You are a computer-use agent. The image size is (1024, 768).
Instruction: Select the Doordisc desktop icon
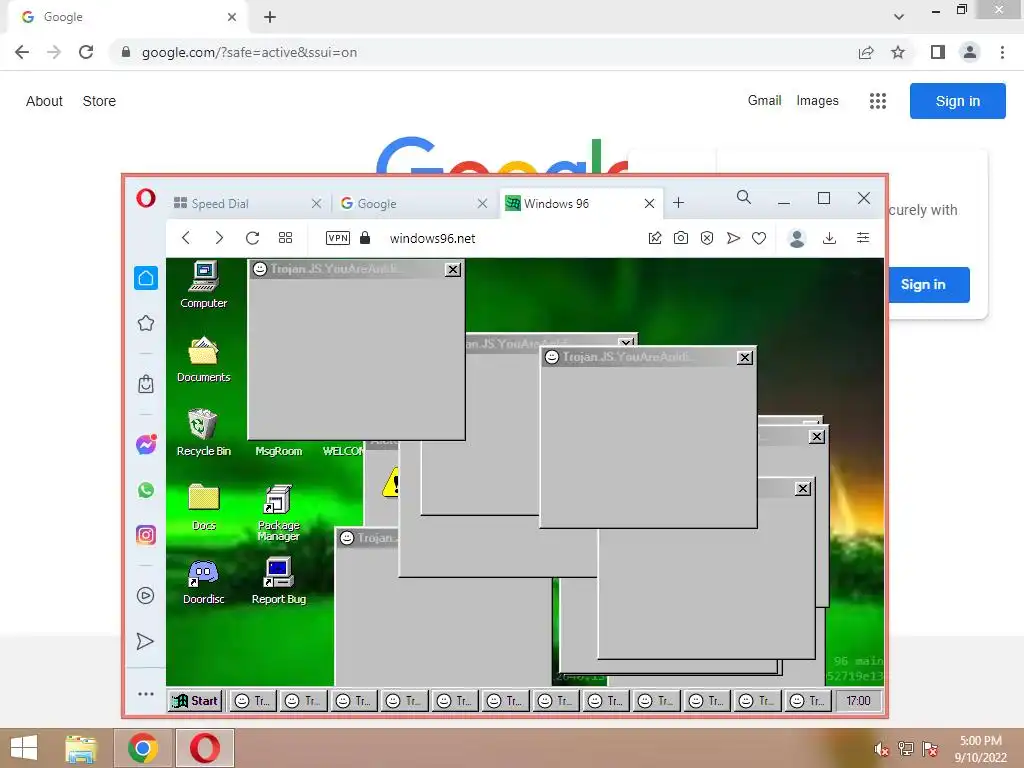coord(204,582)
